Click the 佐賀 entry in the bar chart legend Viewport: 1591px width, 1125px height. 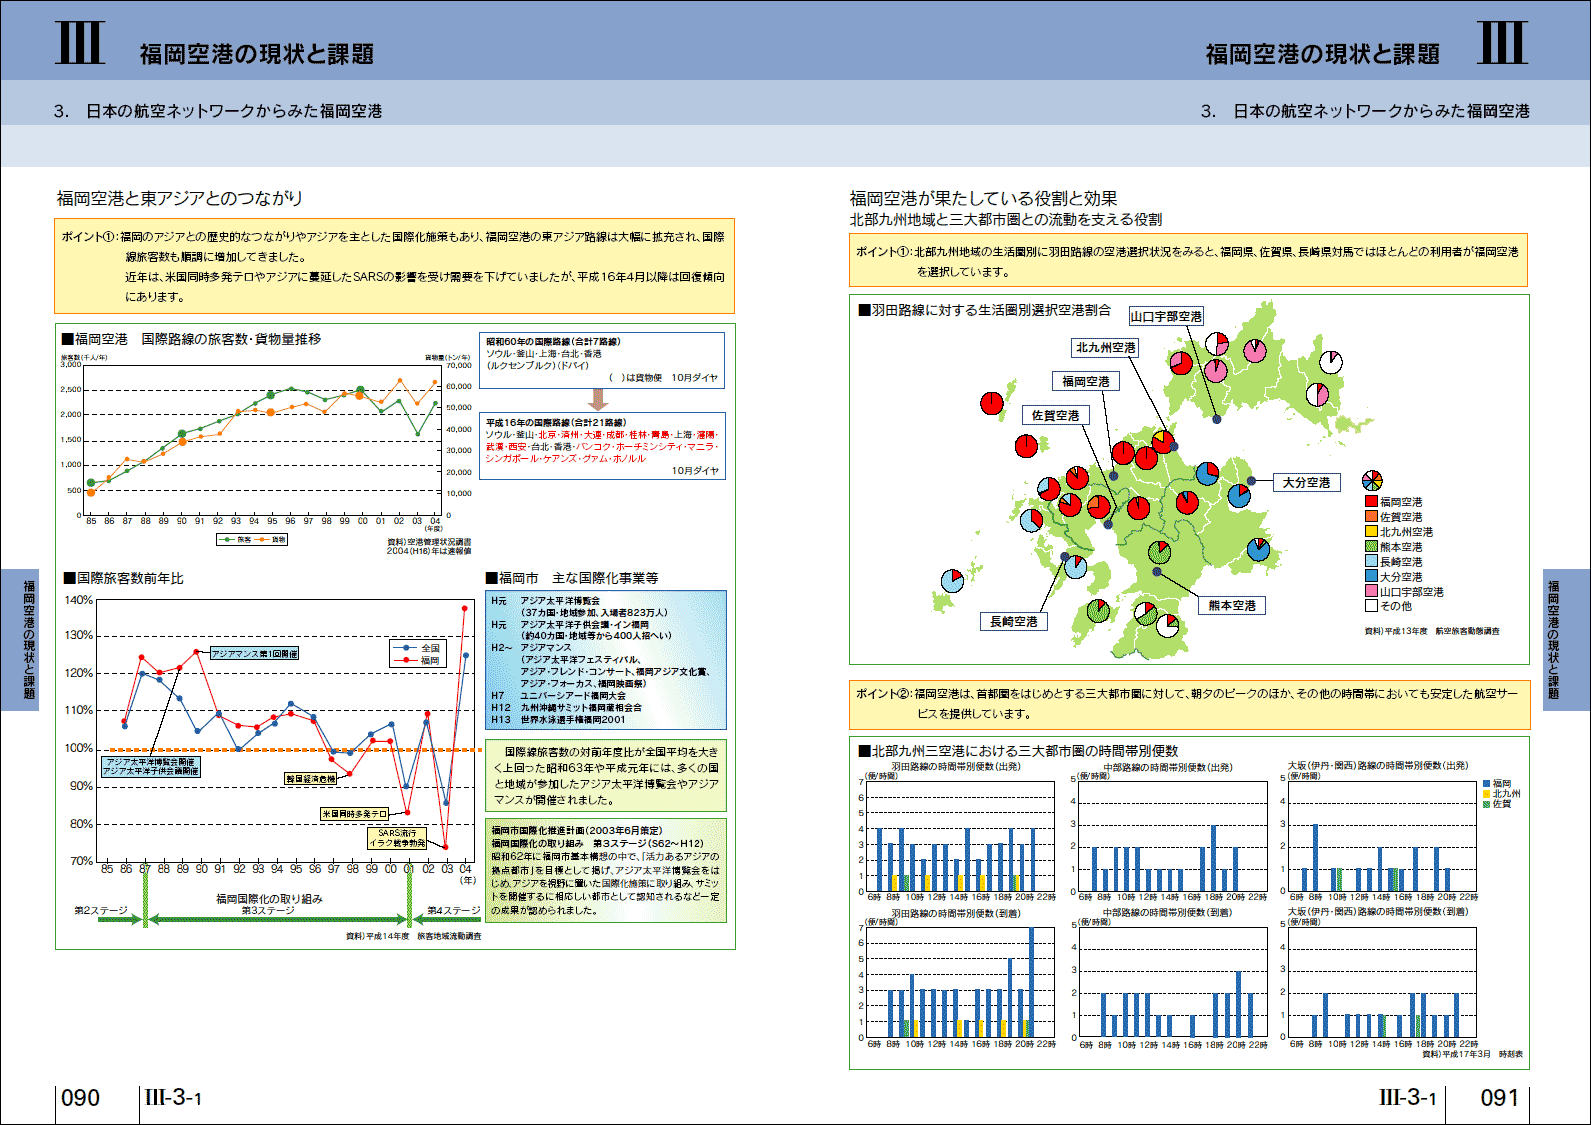pyautogui.click(x=1497, y=804)
